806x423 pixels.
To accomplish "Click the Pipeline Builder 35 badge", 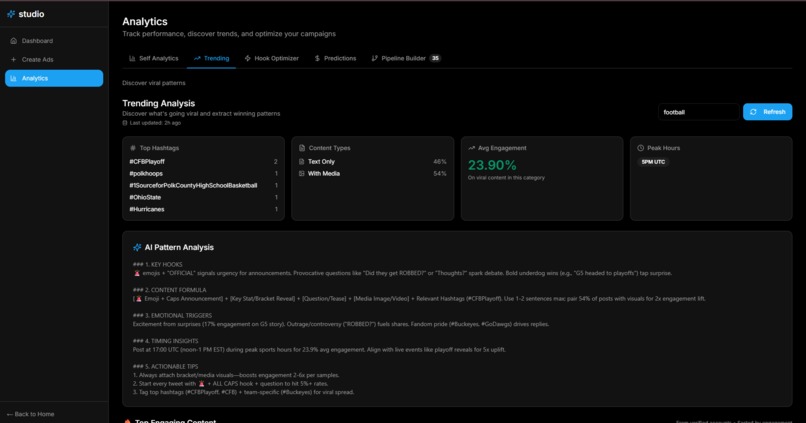I will pos(435,58).
